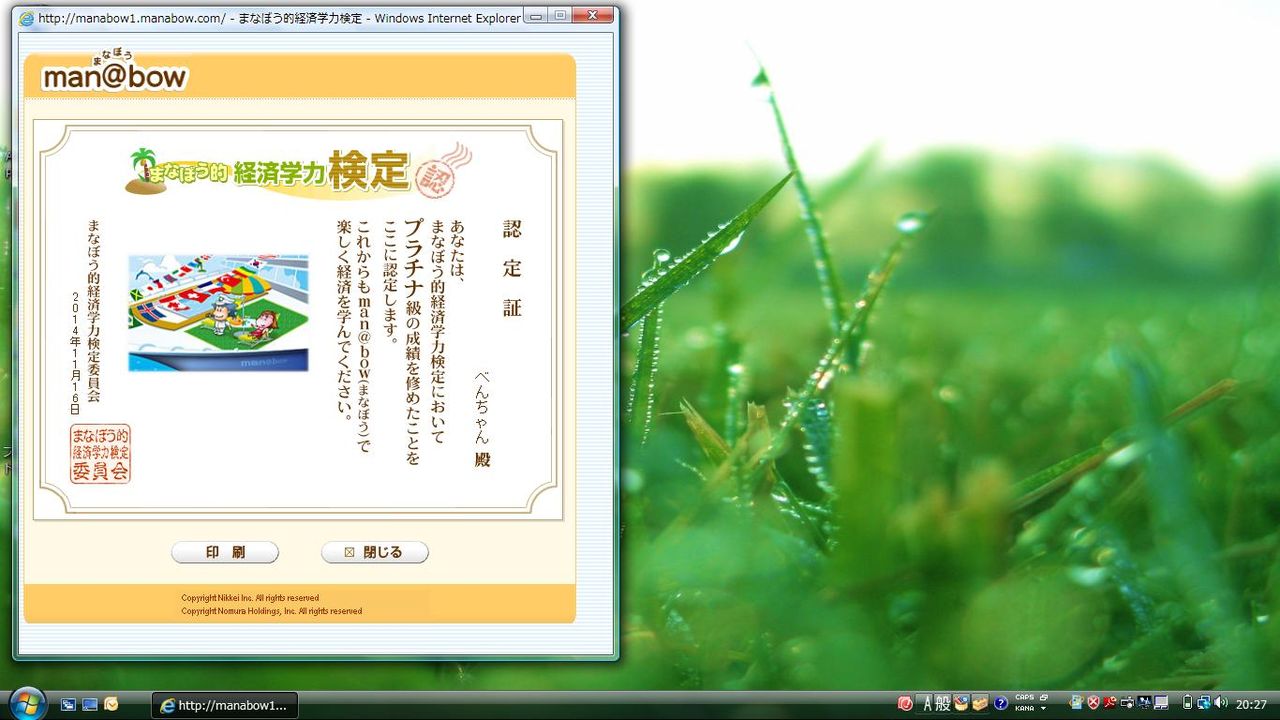The height and width of the screenshot is (720, 1280).
Task: Click the red Adobe tray icon
Action: pyautogui.click(x=1110, y=703)
